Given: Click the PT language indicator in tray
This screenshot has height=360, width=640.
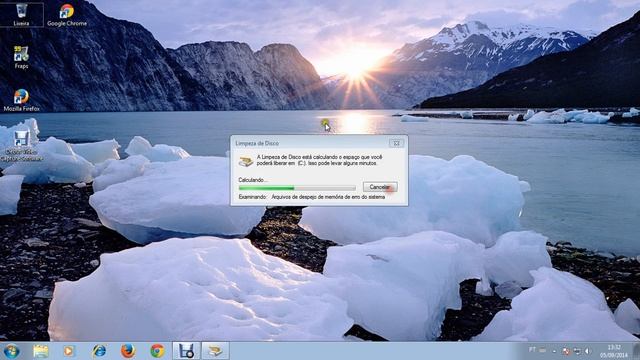Looking at the screenshot, I should coord(532,350).
